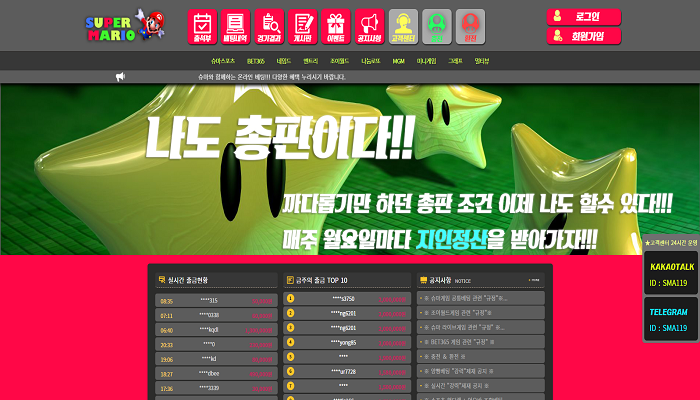Screen dimensions: 700x400
Task: Click the rank 4 badge beside ****yong85
Action: point(291,342)
